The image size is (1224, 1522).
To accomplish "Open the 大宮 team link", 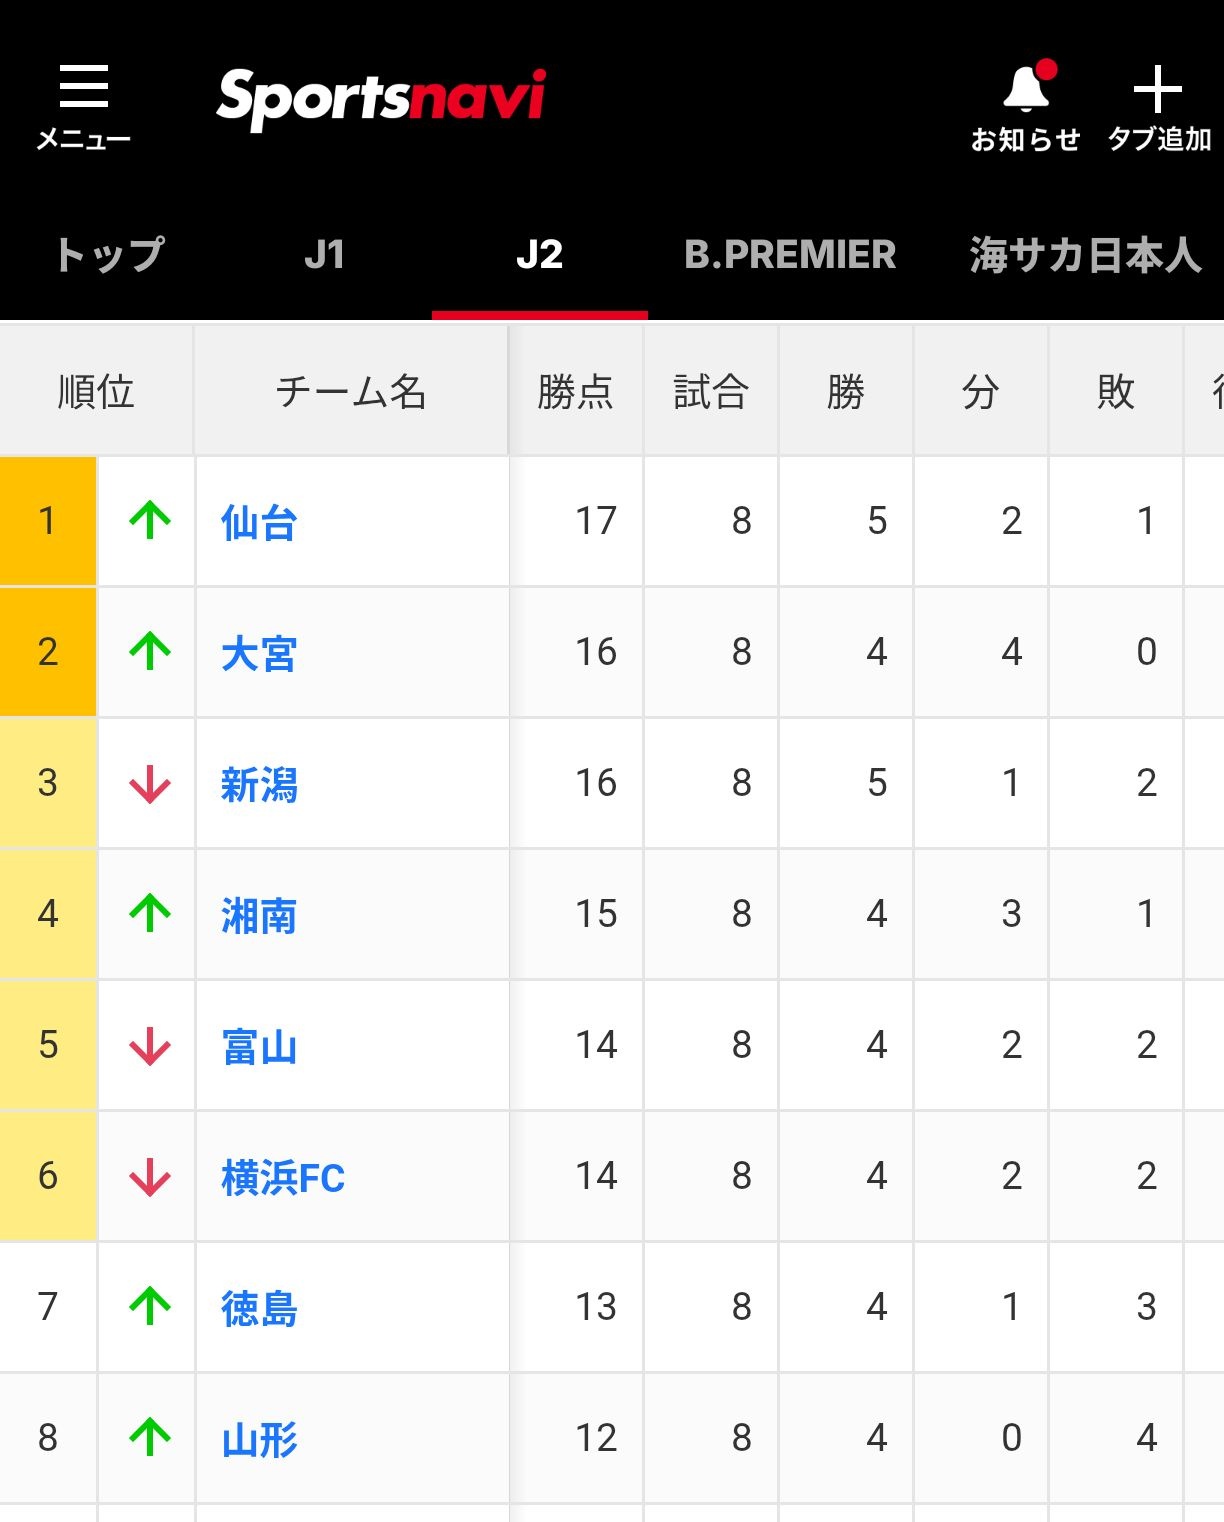I will [259, 654].
